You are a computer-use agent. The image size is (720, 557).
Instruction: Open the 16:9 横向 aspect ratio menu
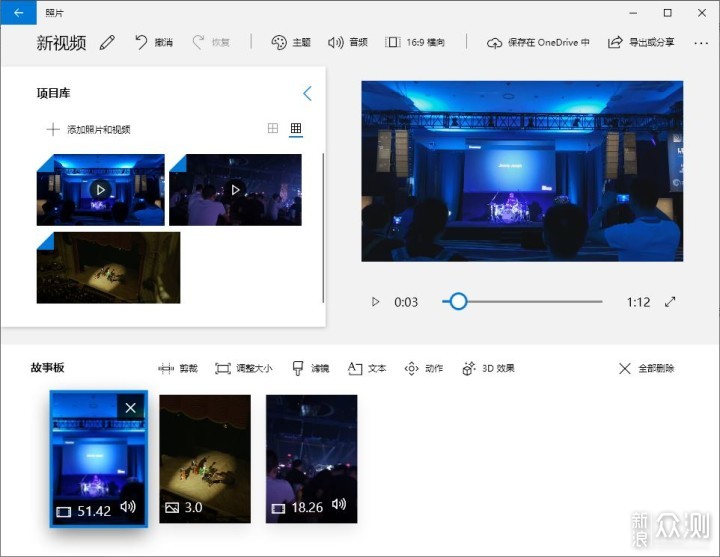coord(415,43)
